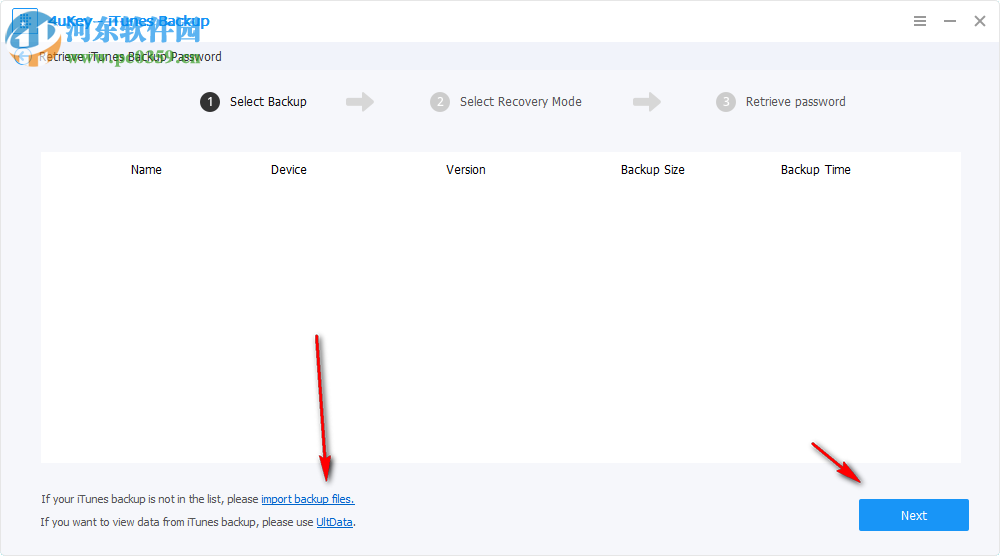Sort by the Backup Time column header
The image size is (1000, 556).
816,170
